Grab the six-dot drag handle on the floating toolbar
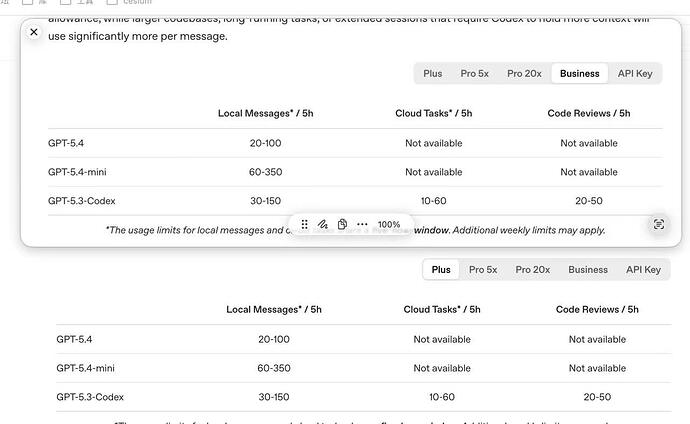This screenshot has height=424, width=690. coord(304,224)
